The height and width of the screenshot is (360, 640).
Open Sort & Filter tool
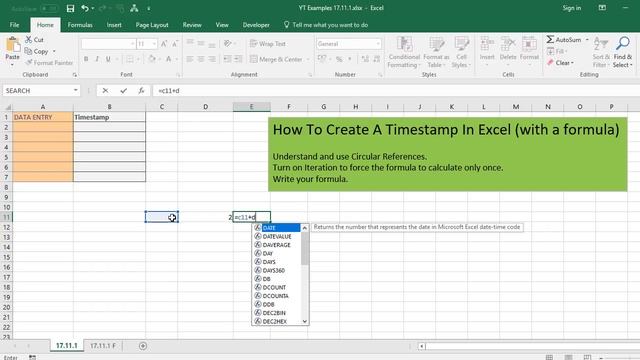tap(601, 52)
